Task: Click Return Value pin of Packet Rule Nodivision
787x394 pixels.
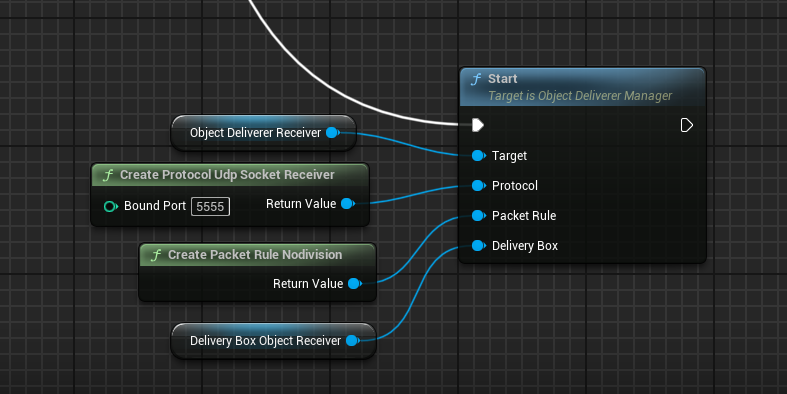Action: (355, 284)
